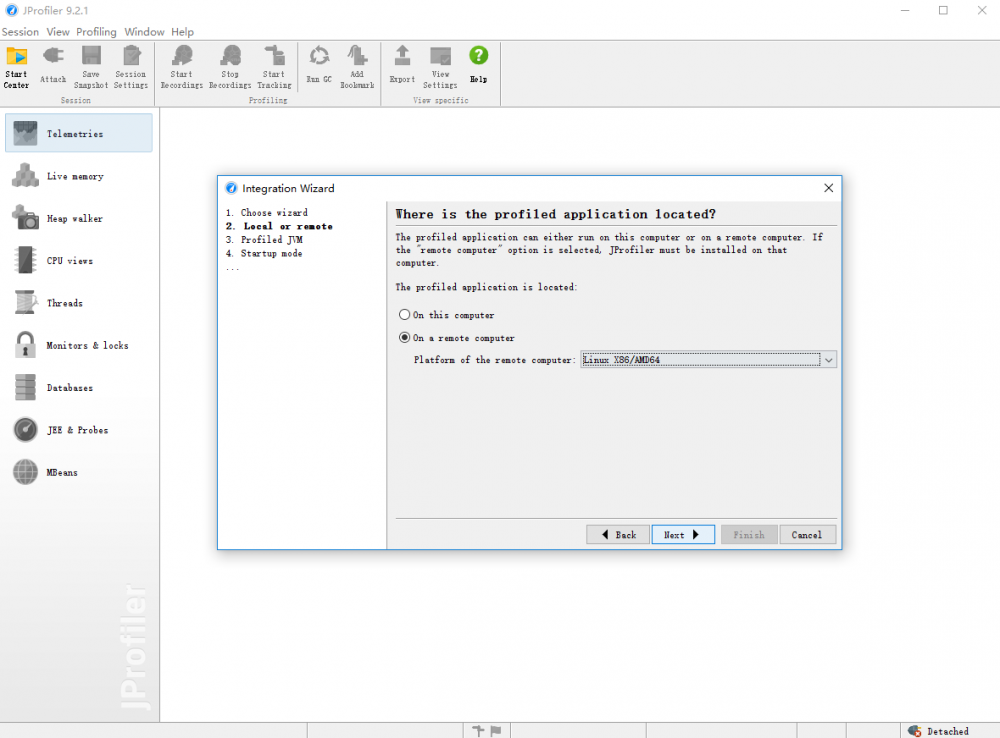Click the Next button in wizard

(x=683, y=535)
